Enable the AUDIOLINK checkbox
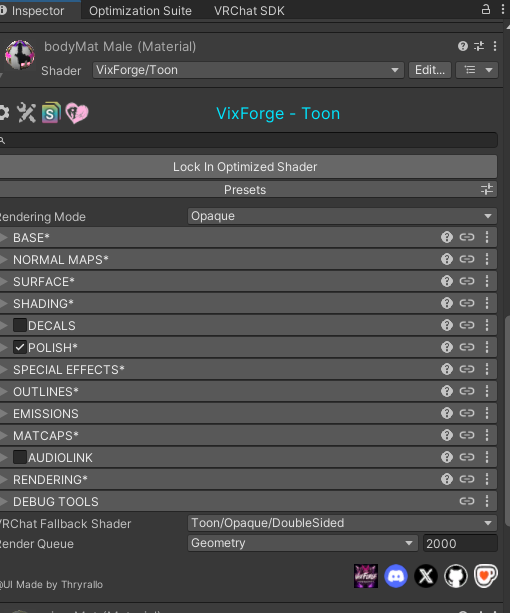510x613 pixels. [x=20, y=457]
